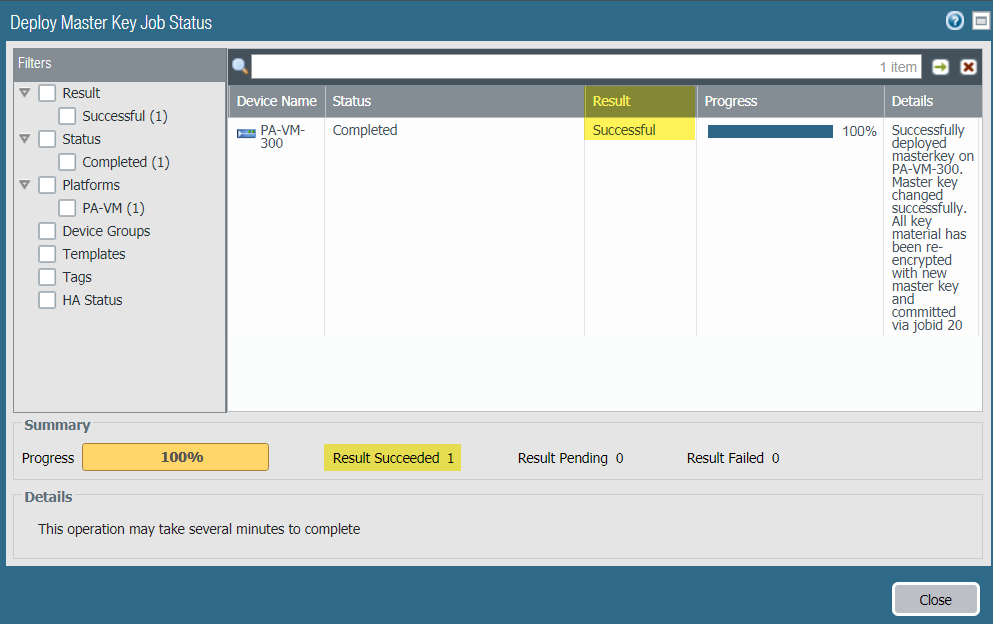Image resolution: width=993 pixels, height=624 pixels.
Task: Collapse the Status filter group
Action: [x=25, y=139]
